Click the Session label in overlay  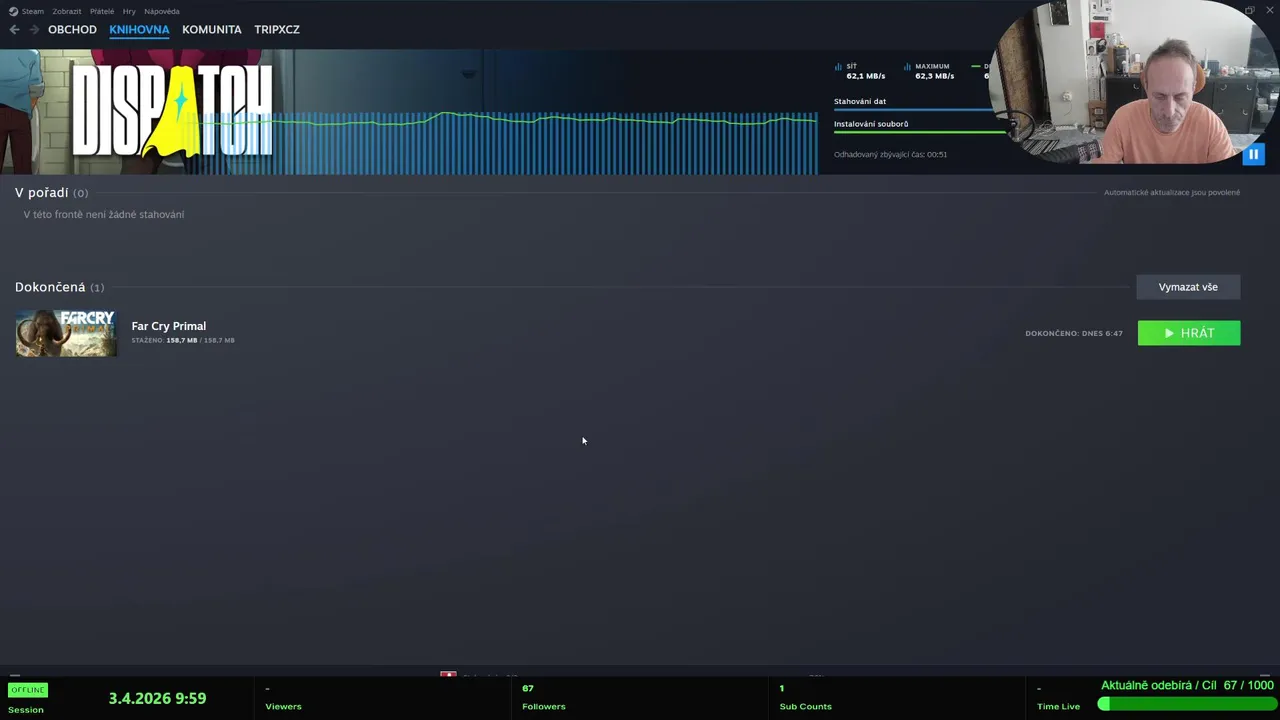pos(26,710)
